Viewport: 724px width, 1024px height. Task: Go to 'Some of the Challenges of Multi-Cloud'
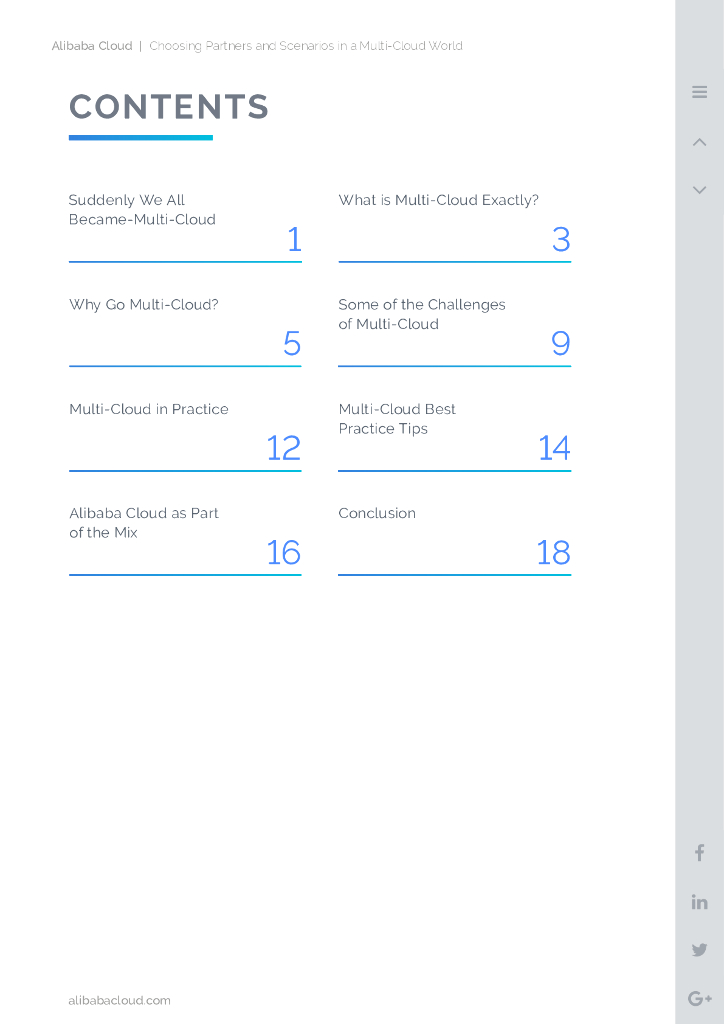421,314
